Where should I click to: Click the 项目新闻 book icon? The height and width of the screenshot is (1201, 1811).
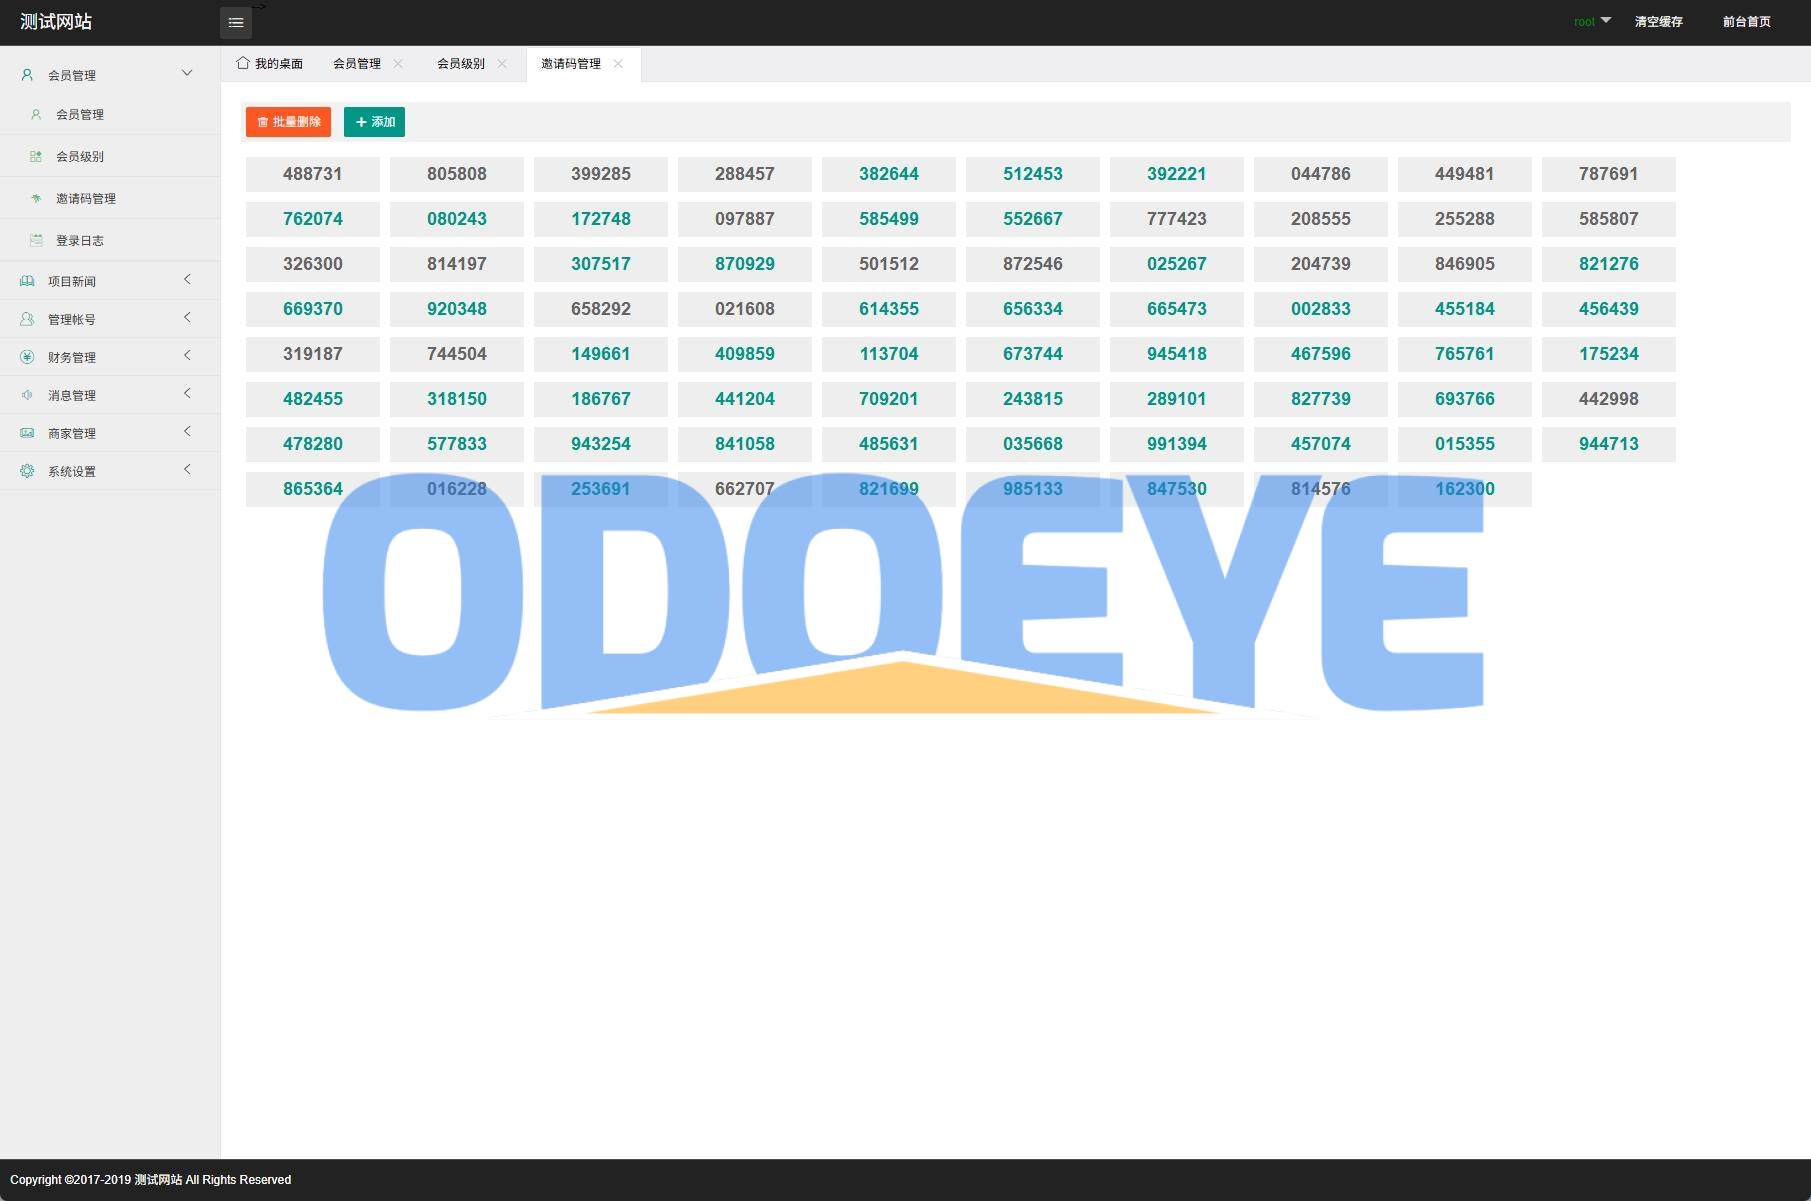(x=27, y=282)
